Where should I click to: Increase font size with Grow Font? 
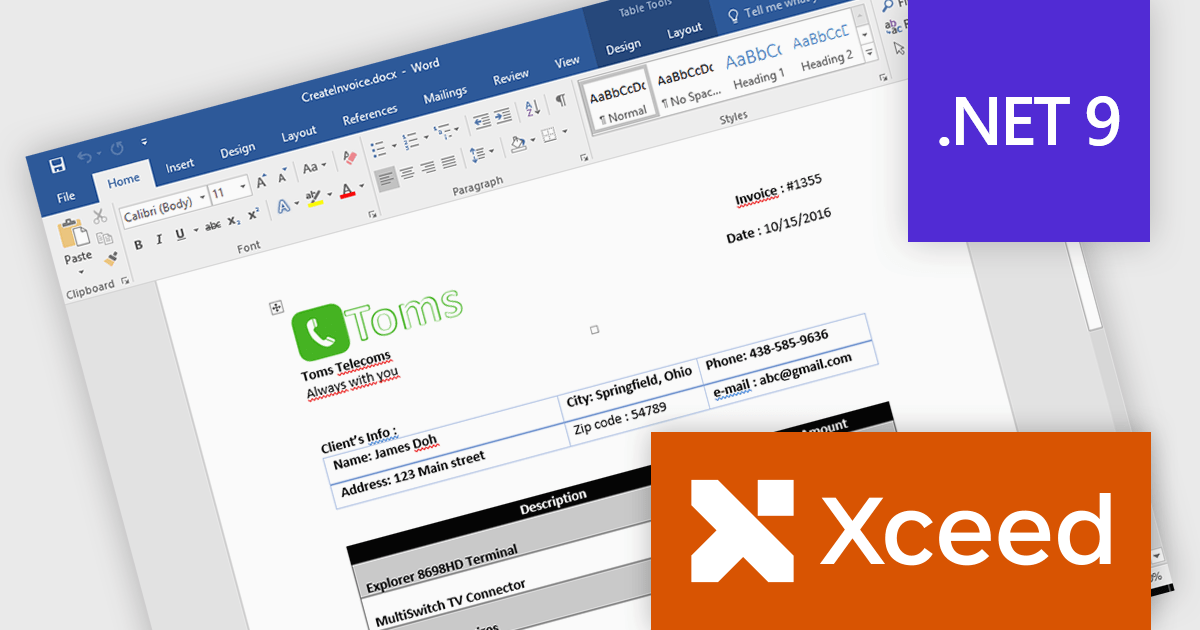tap(261, 181)
